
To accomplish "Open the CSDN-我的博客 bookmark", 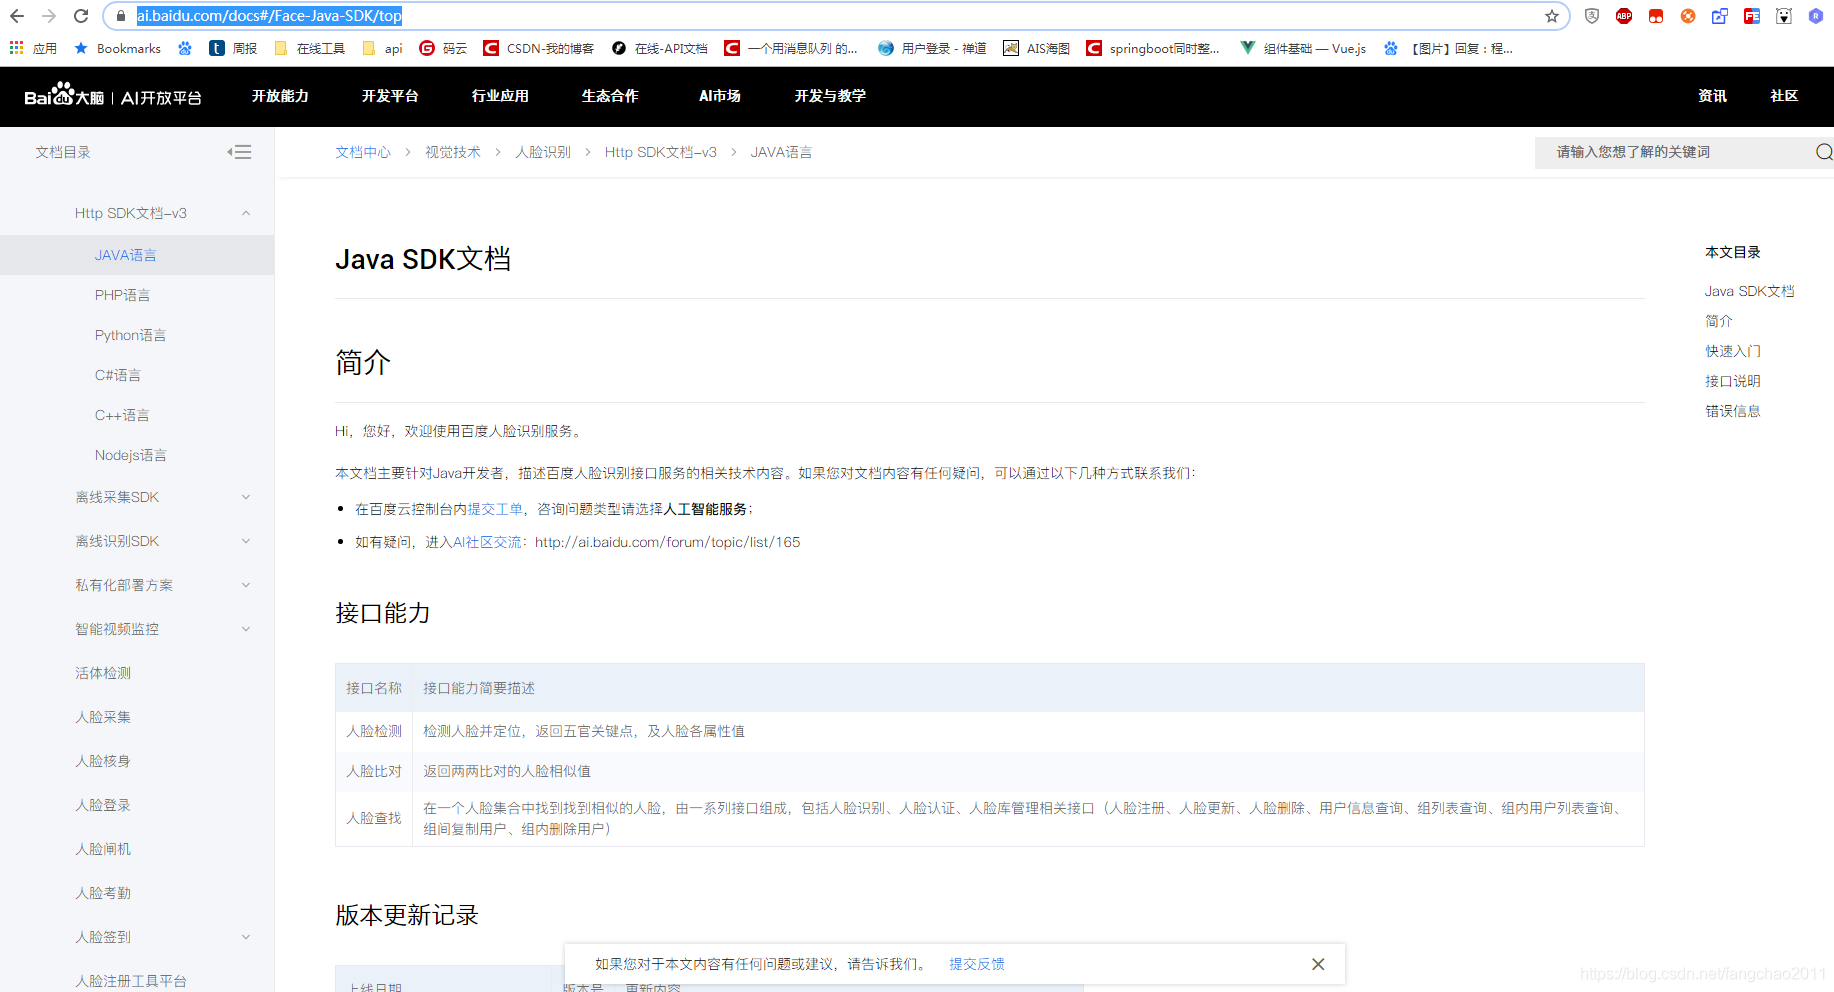I will [x=538, y=47].
